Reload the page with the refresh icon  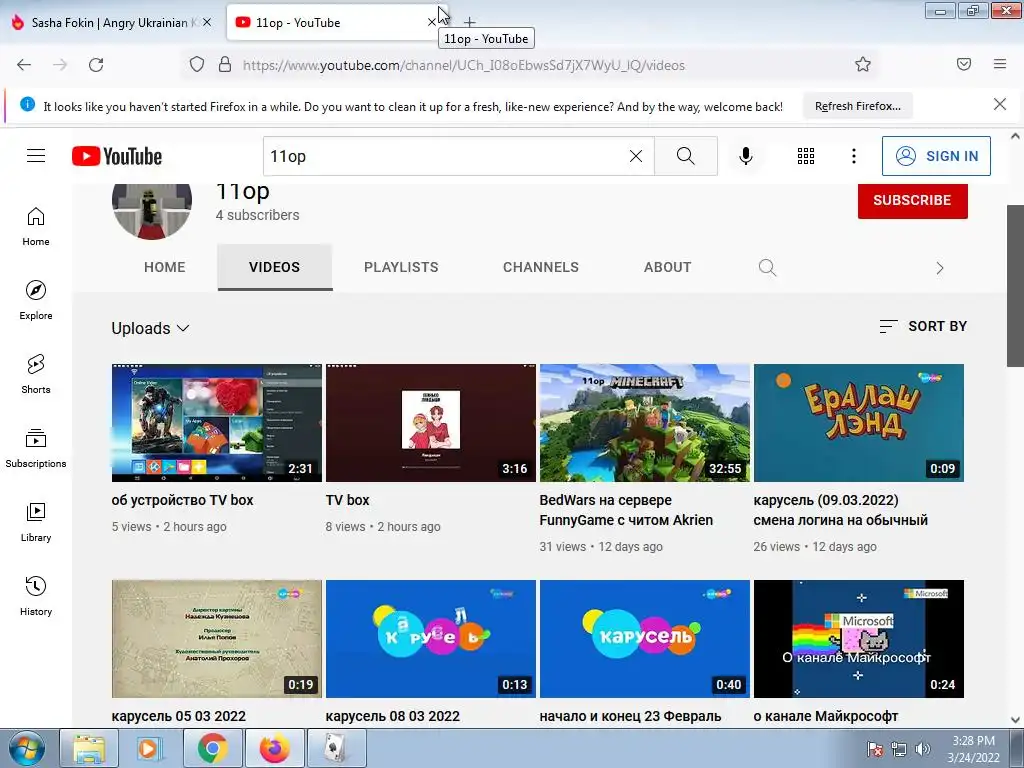[x=96, y=65]
